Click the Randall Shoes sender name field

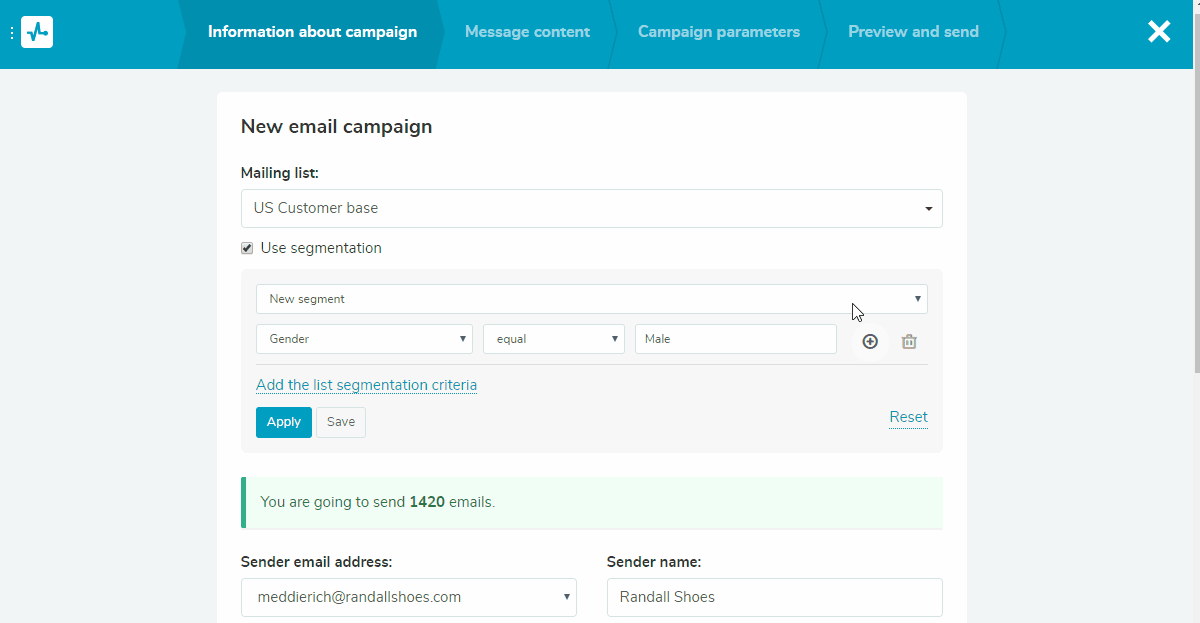tap(774, 597)
